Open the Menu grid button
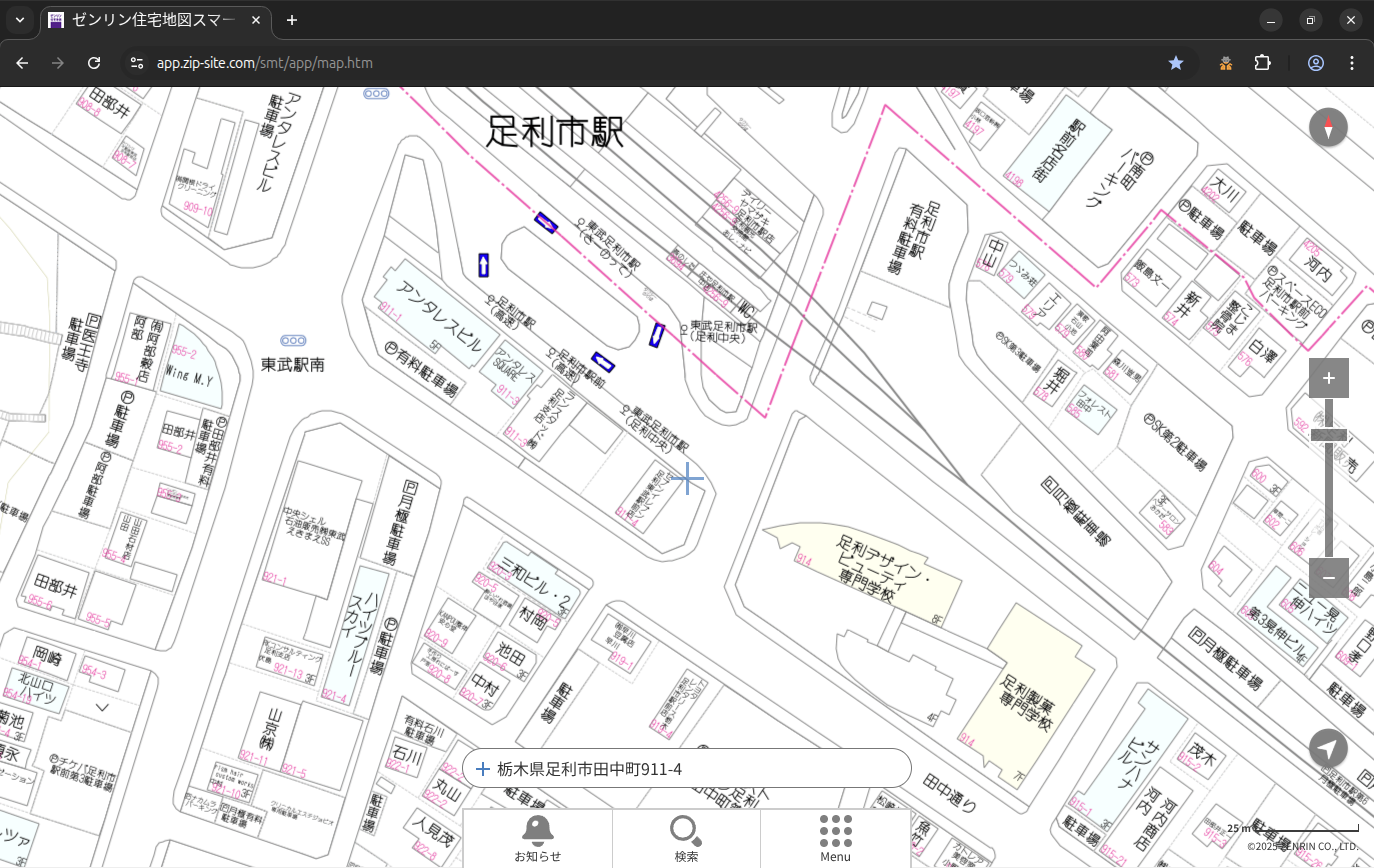 [835, 838]
